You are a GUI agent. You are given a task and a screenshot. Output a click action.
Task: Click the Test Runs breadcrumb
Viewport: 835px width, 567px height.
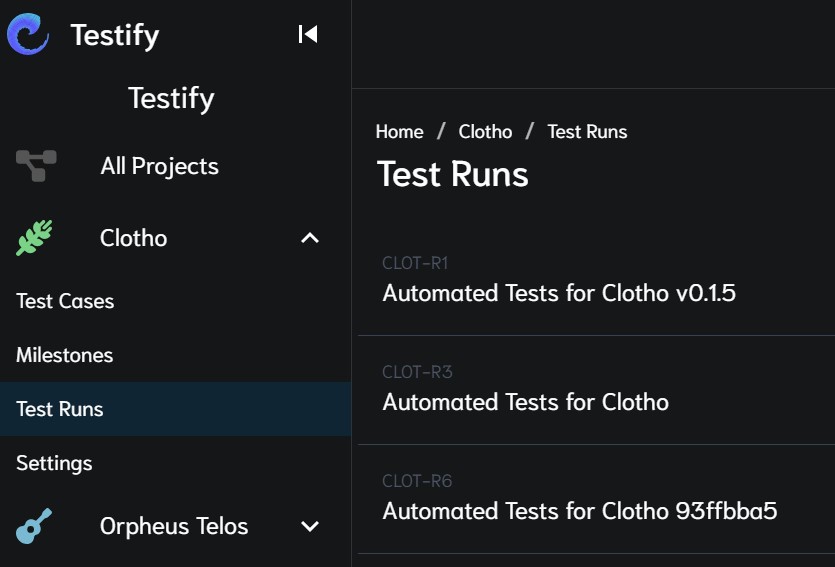click(587, 132)
